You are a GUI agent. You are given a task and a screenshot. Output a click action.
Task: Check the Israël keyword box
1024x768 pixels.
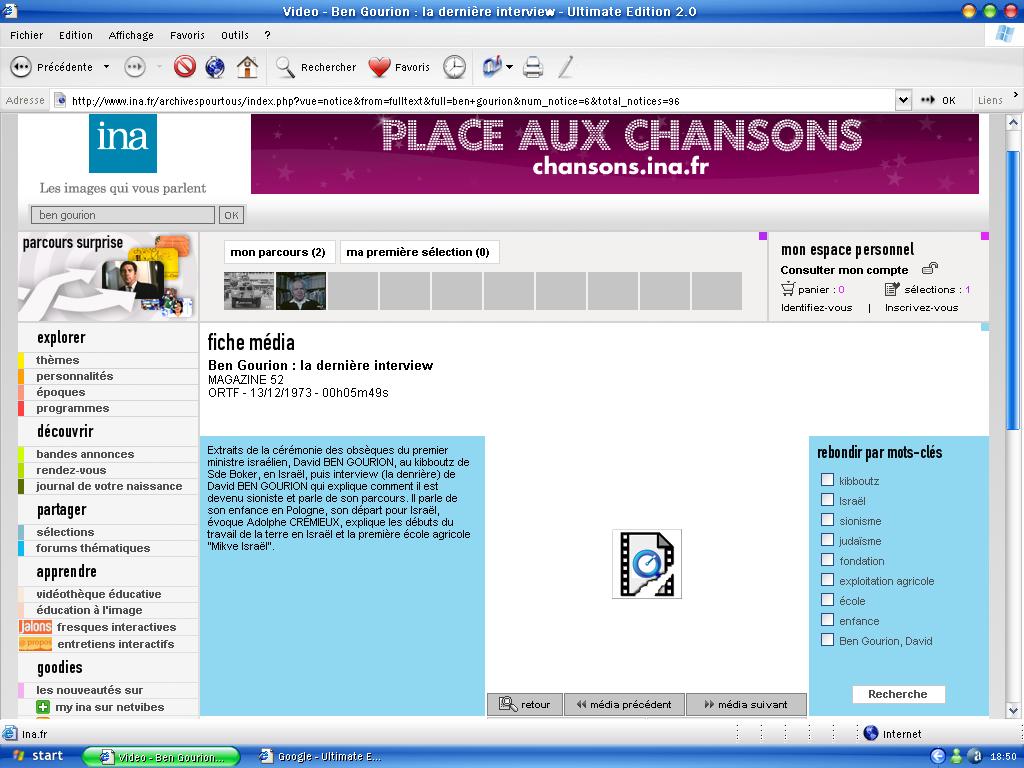coord(827,500)
